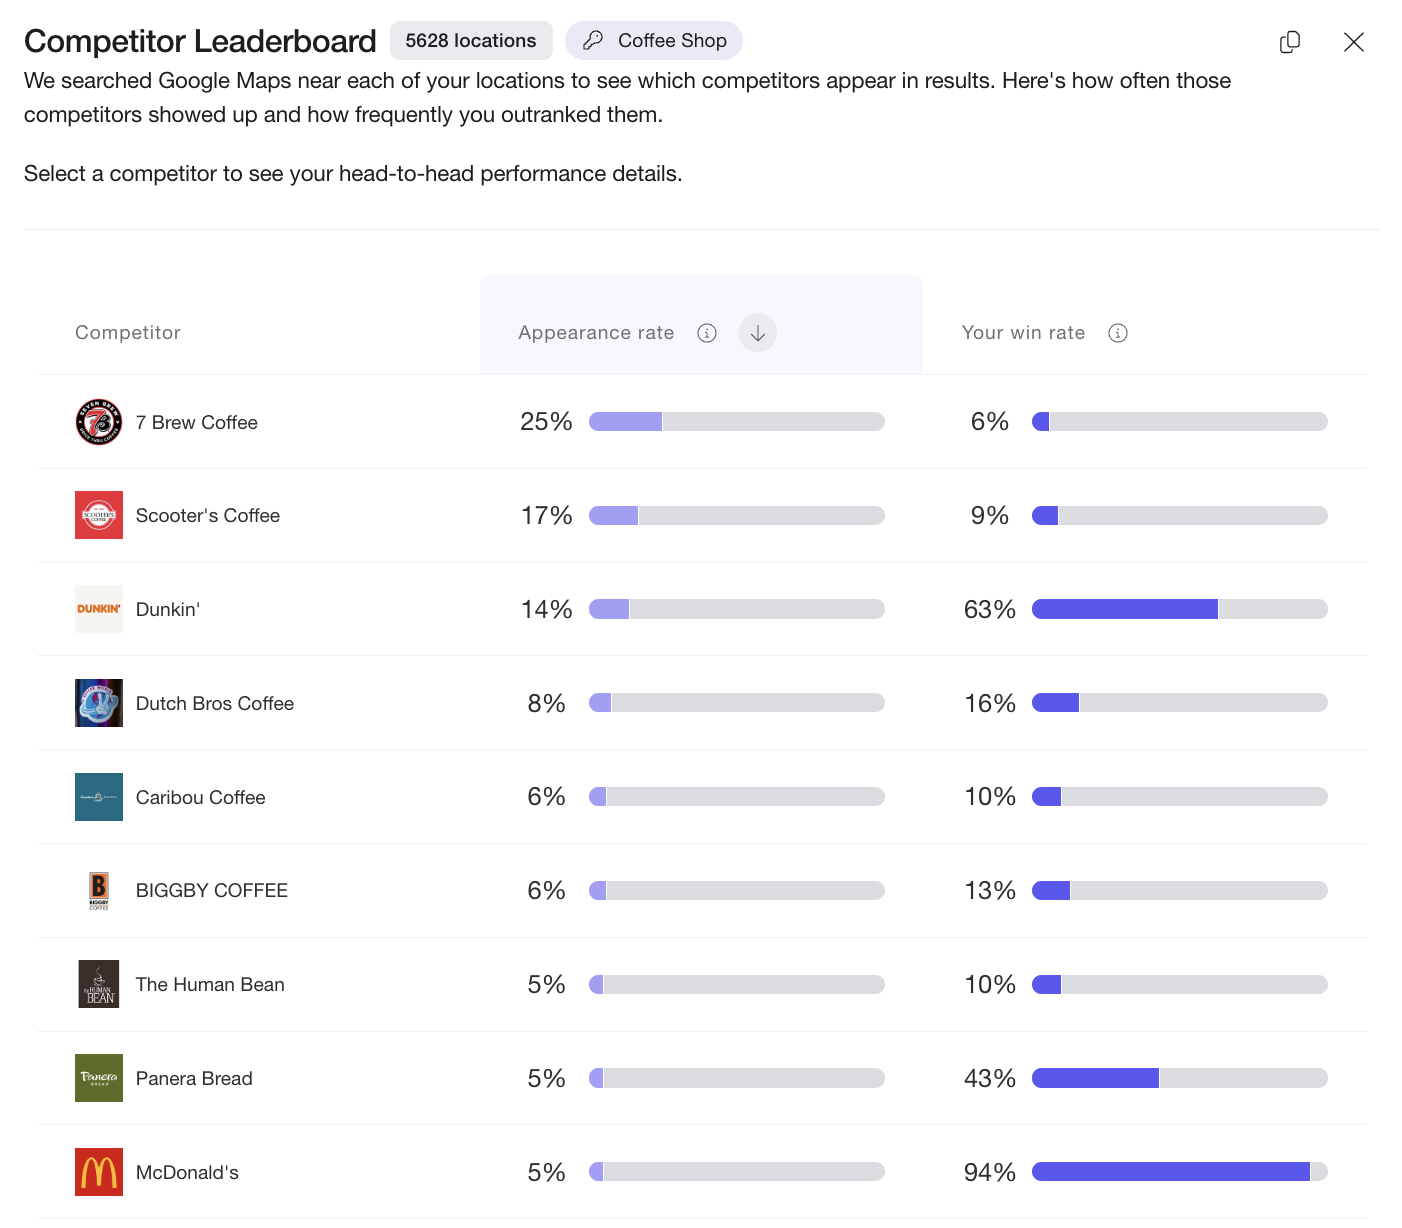Click the Dunkin' logo icon
Image resolution: width=1402 pixels, height=1228 pixels.
point(99,609)
